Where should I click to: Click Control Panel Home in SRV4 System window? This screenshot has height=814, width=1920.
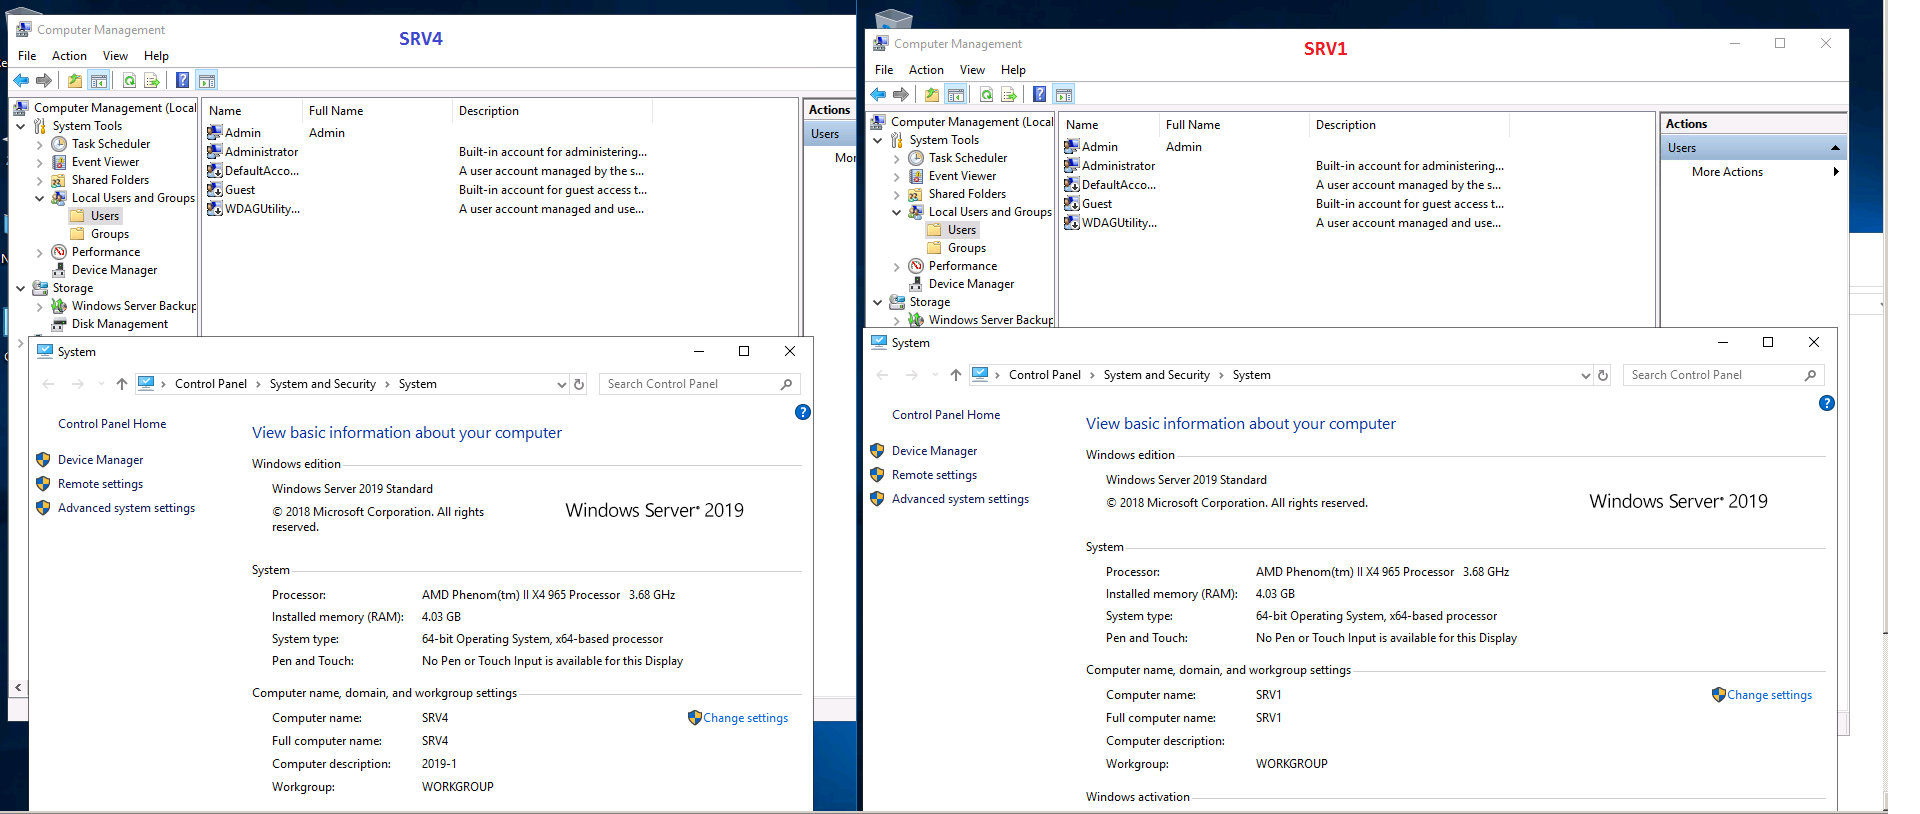112,424
